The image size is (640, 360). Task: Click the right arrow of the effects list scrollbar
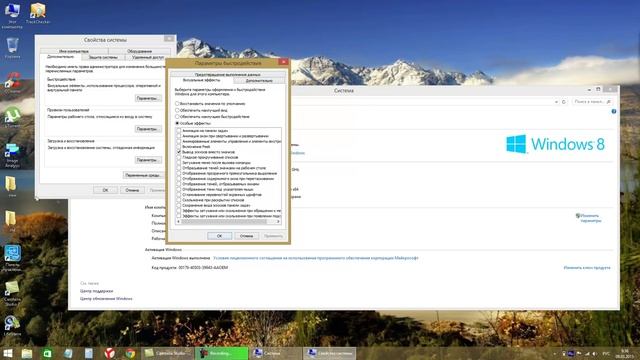pyautogui.click(x=278, y=222)
